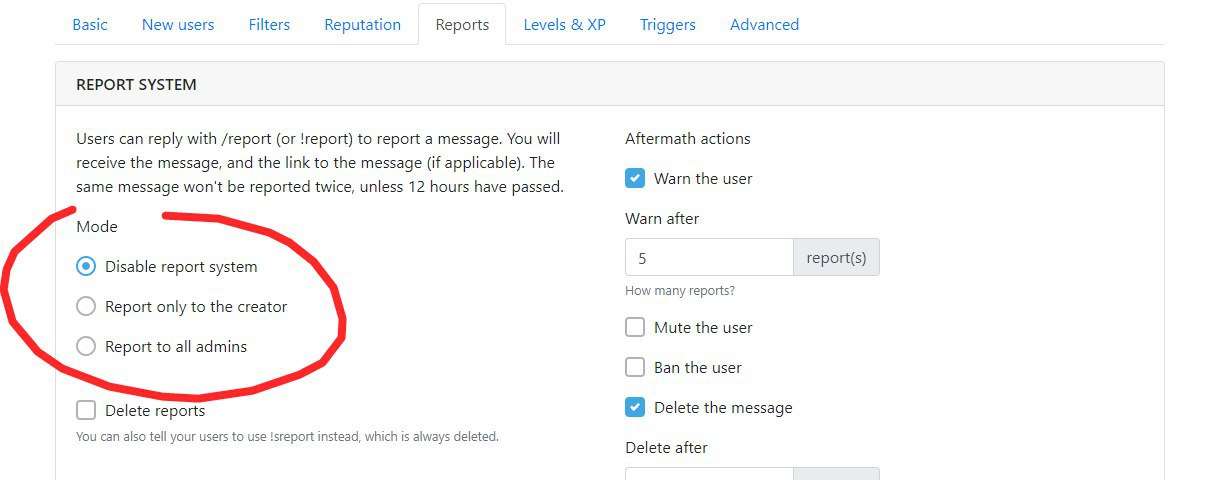1207x480 pixels.
Task: Click the REPORT SYSTEM panel header
Action: click(x=610, y=84)
